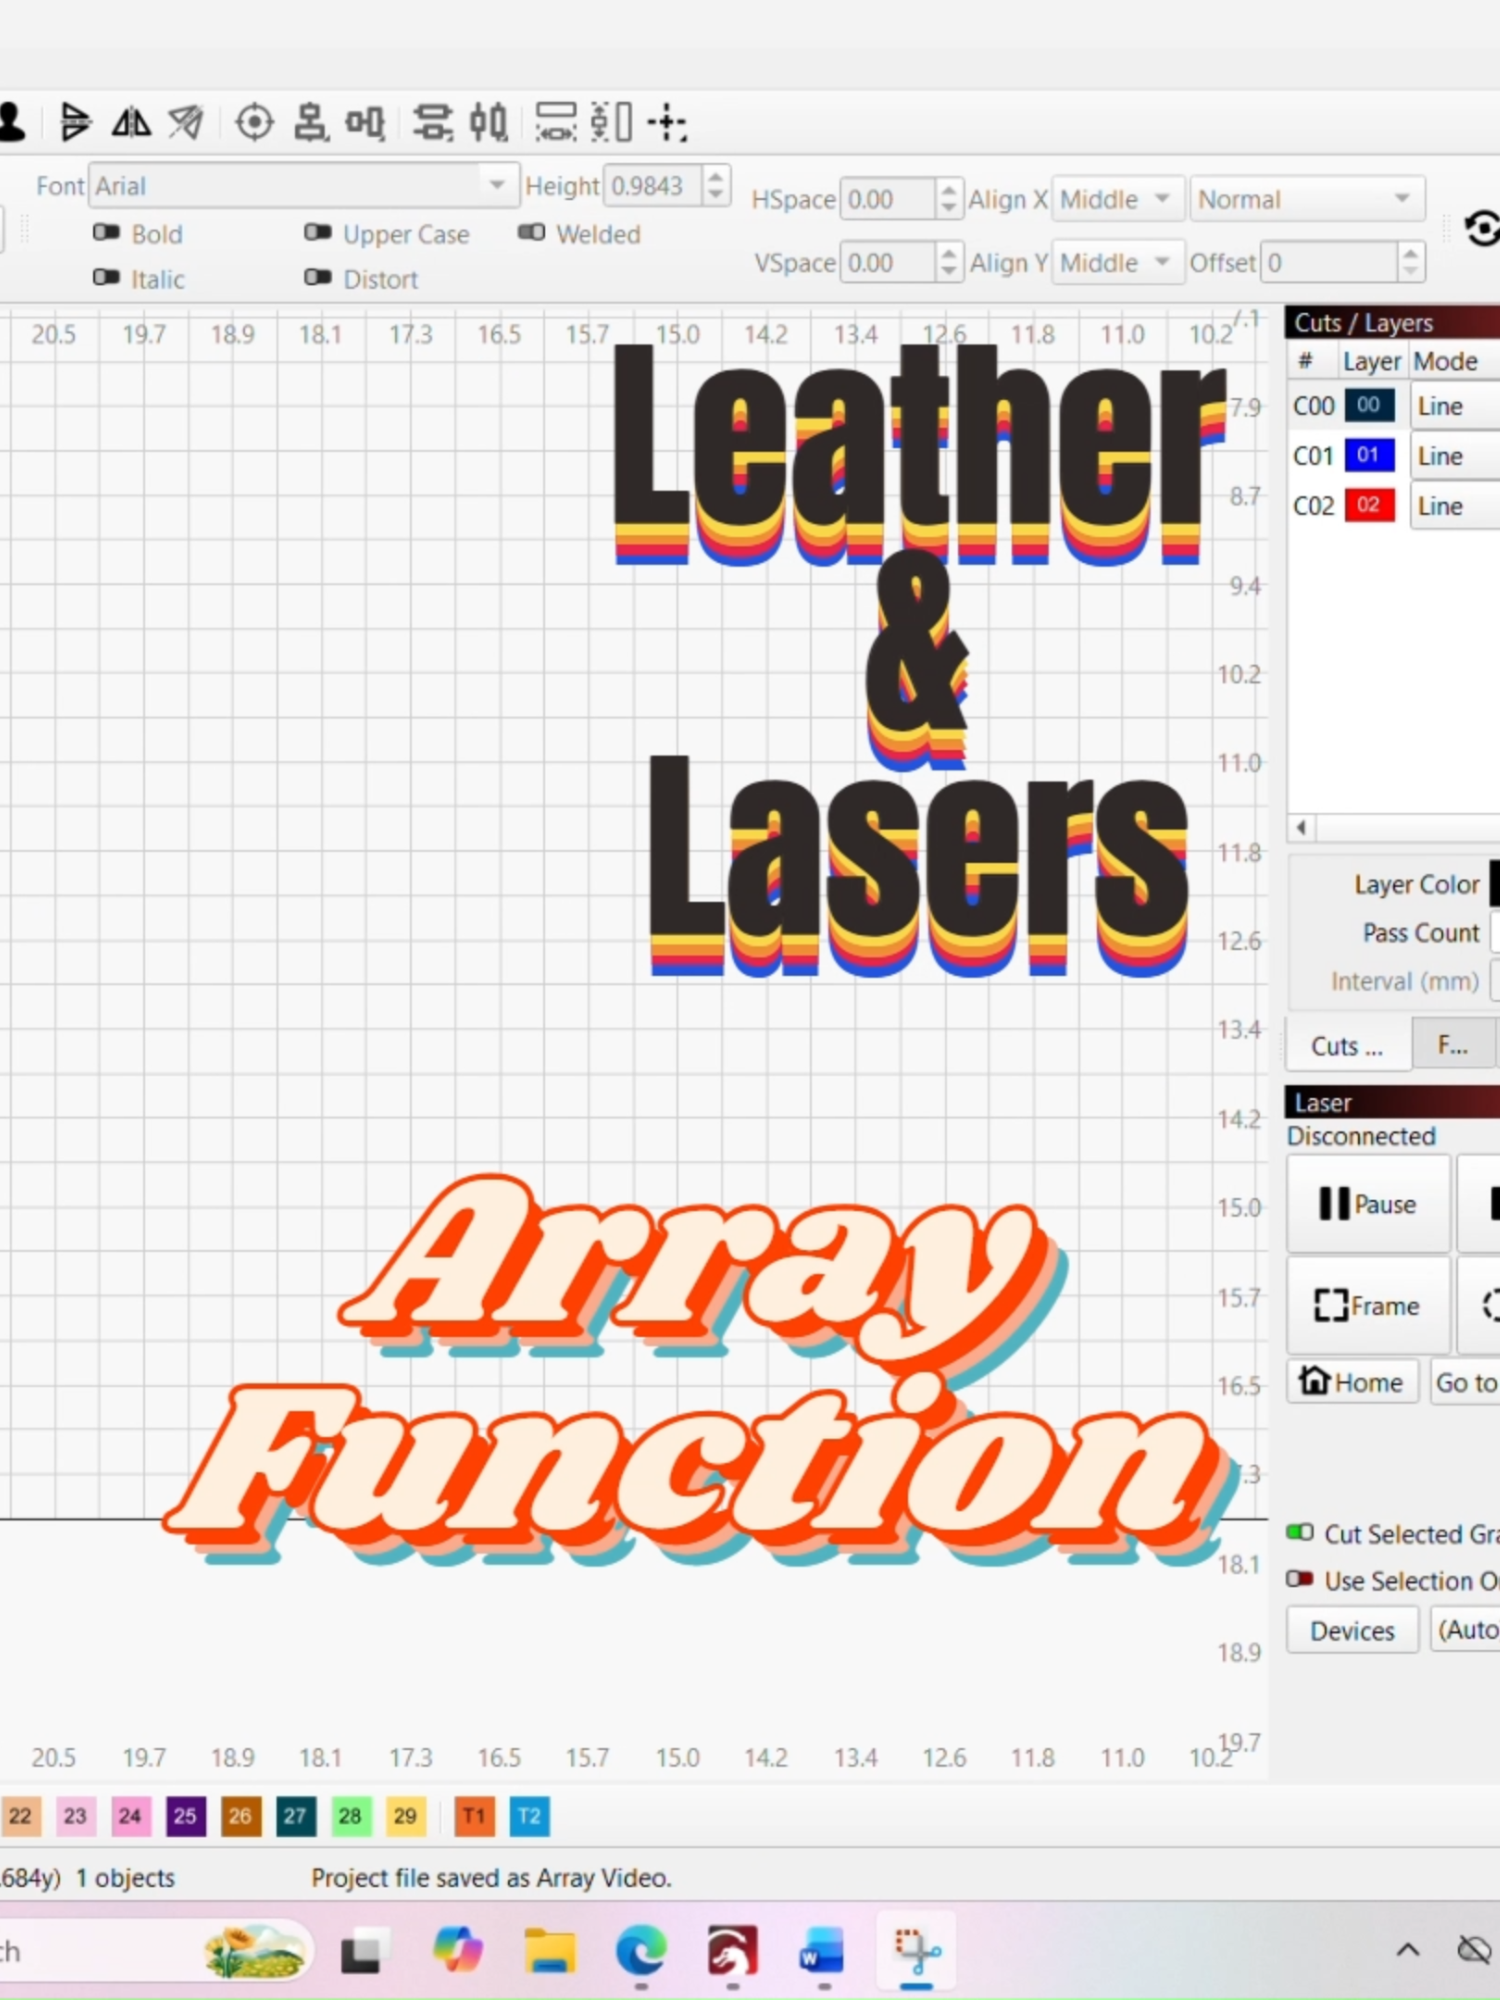
Task: Select the mirror across line tool
Action: point(186,122)
